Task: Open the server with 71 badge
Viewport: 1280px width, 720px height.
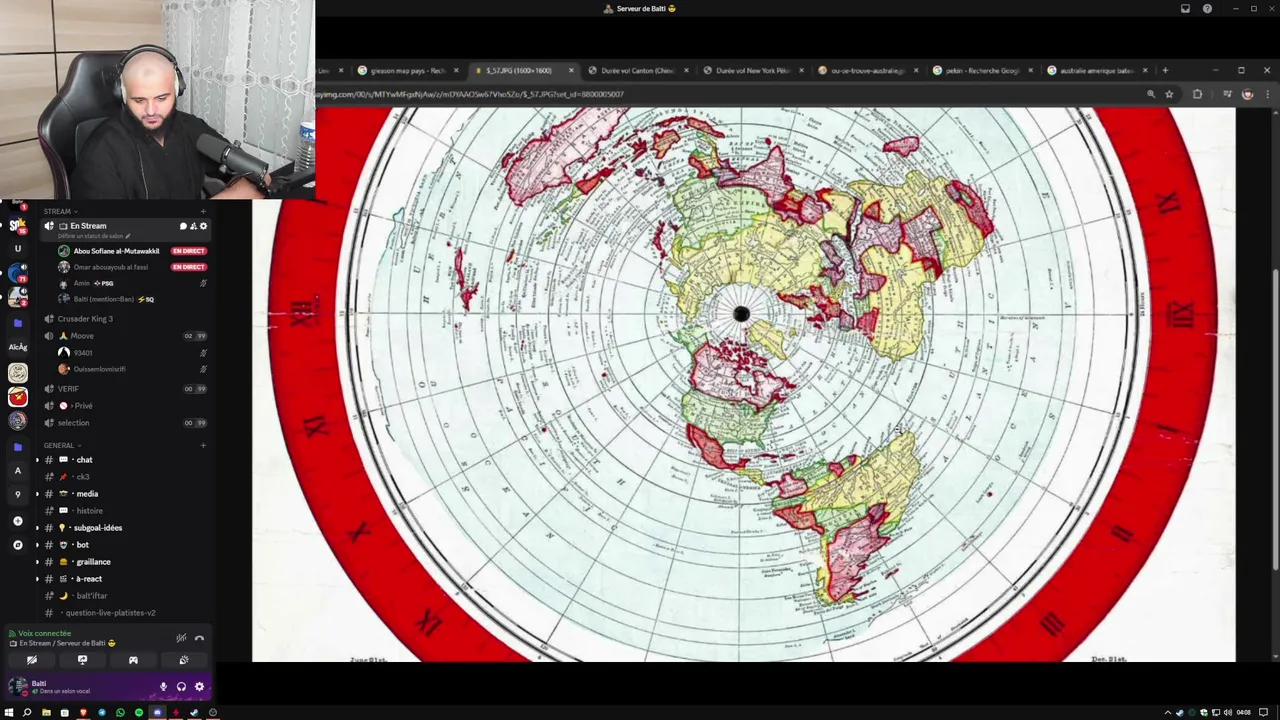Action: coord(17,273)
